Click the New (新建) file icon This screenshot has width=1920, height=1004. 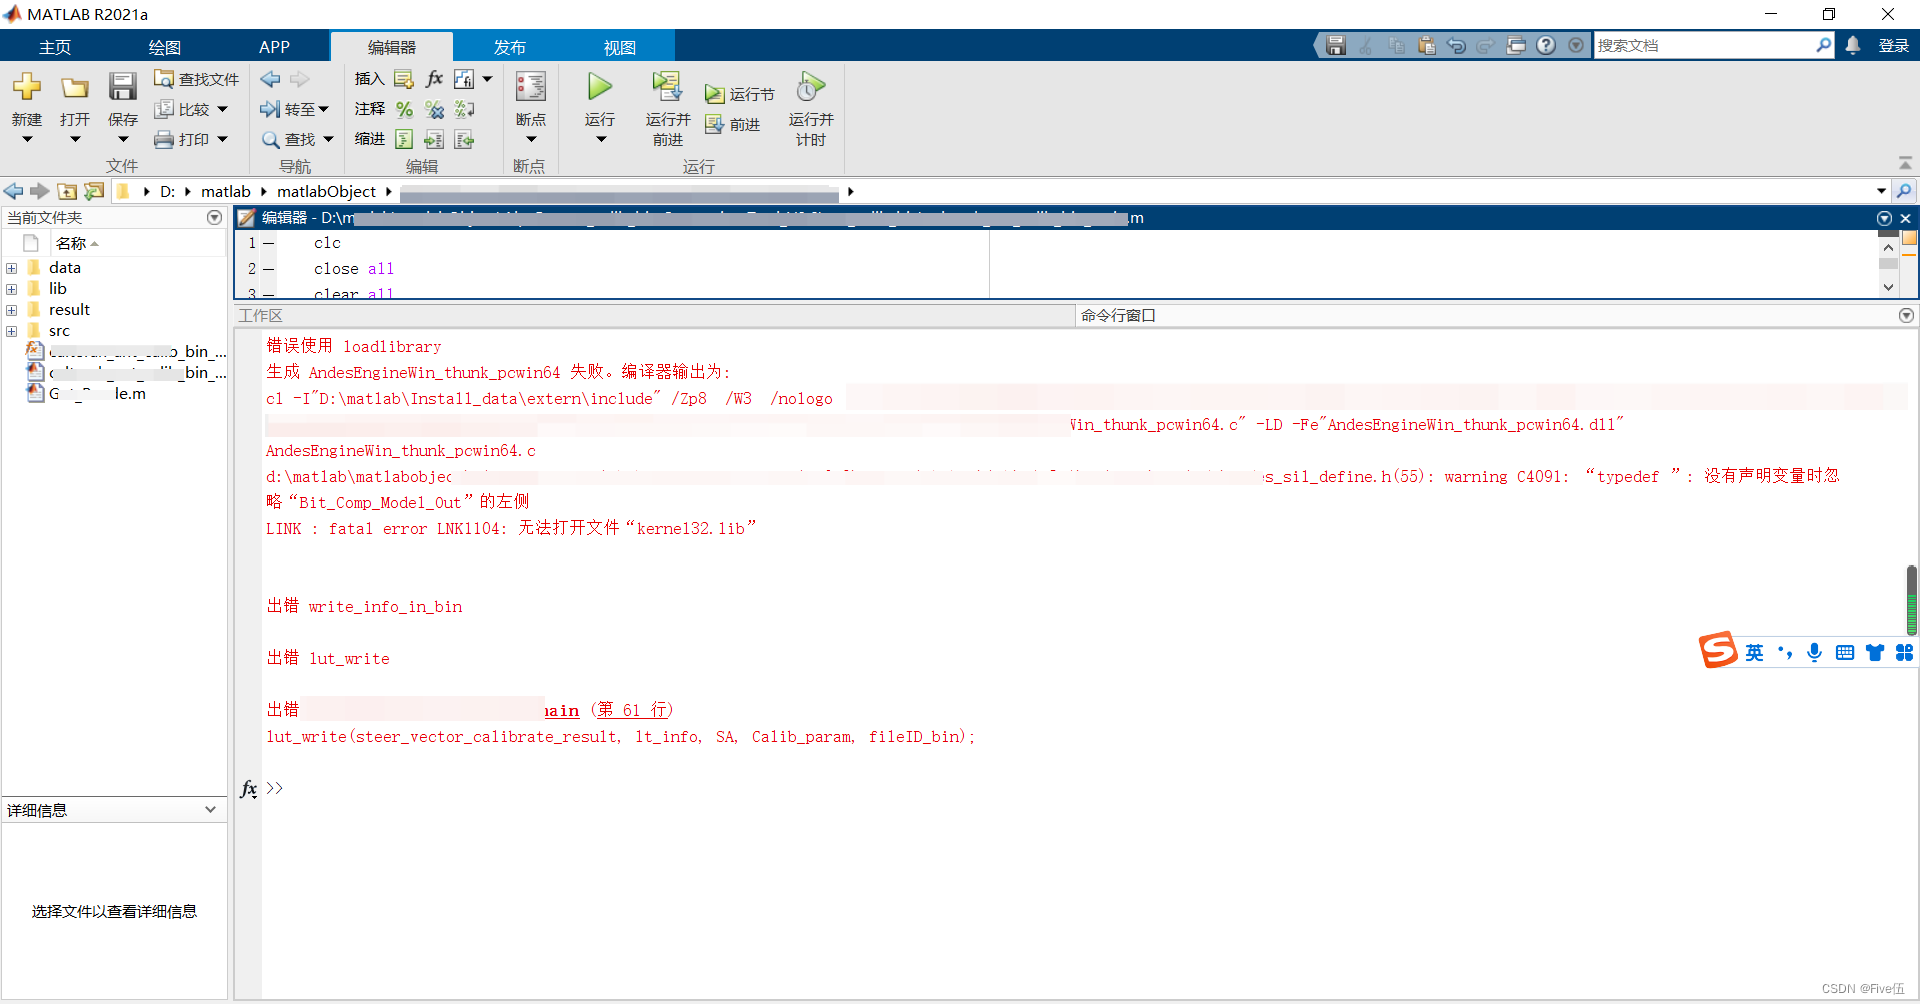(27, 88)
